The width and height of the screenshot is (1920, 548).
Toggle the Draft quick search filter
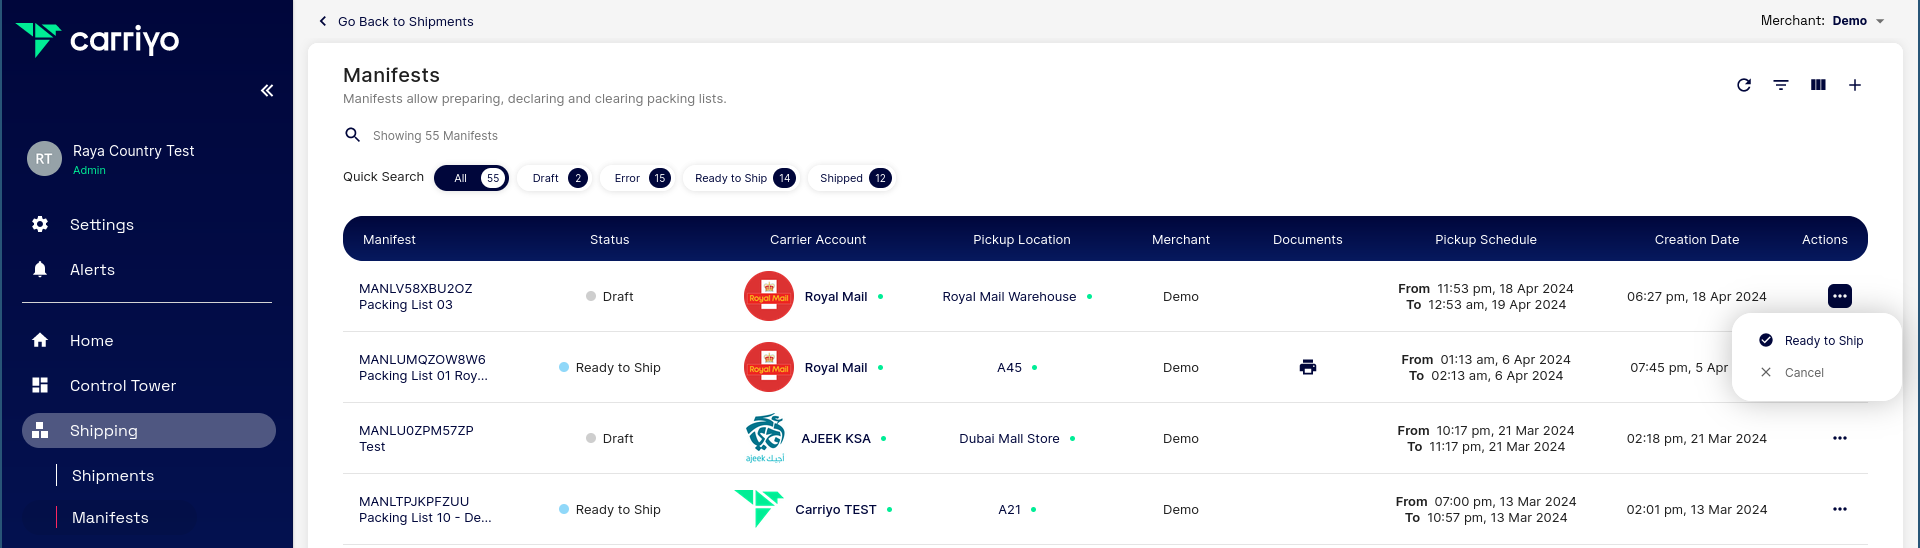point(554,178)
